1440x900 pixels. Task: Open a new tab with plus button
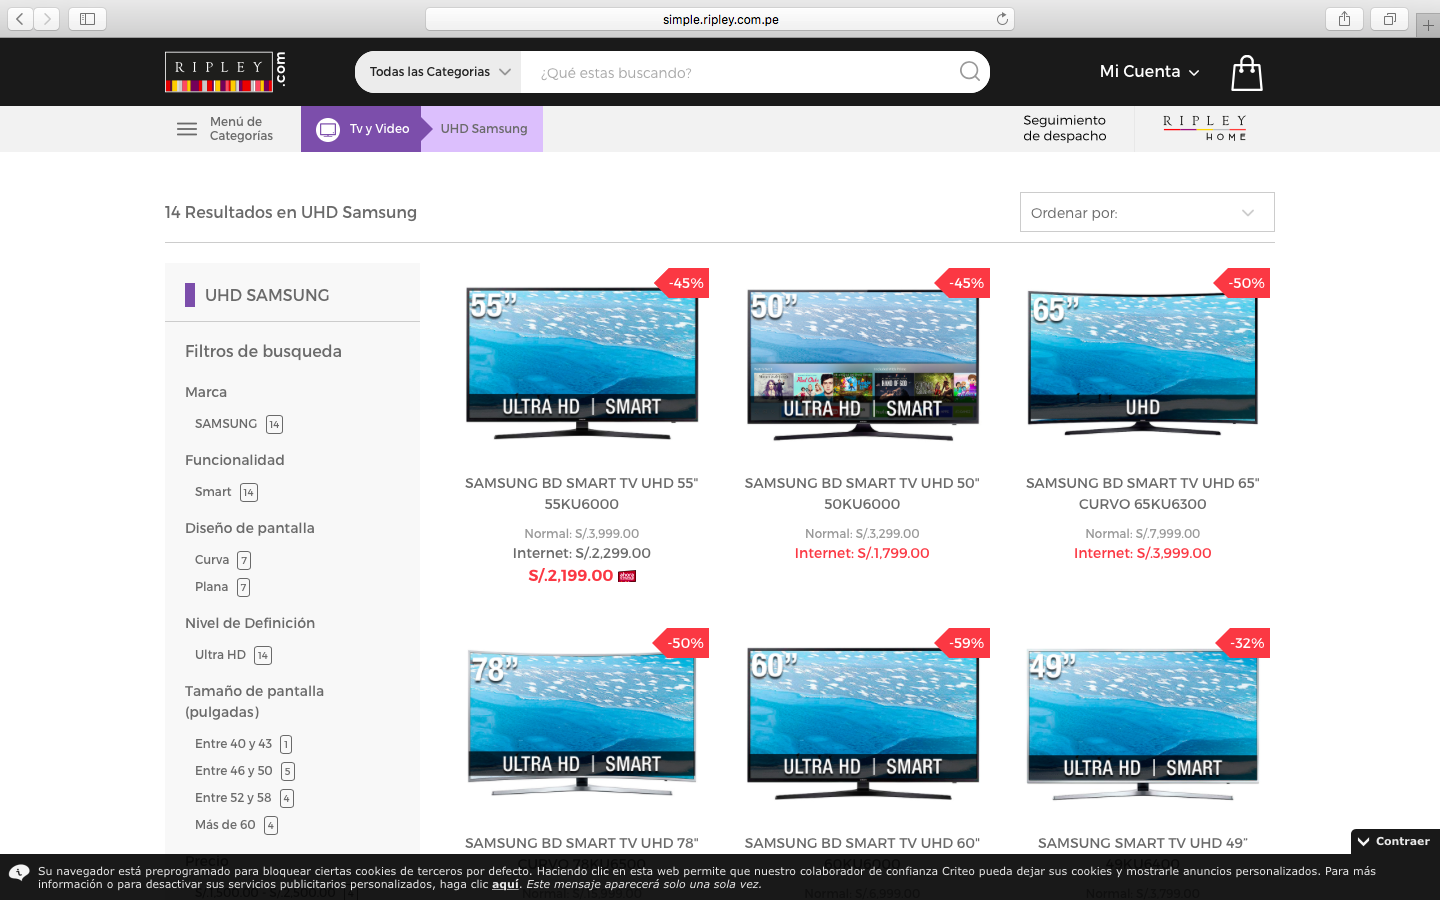click(x=1428, y=26)
